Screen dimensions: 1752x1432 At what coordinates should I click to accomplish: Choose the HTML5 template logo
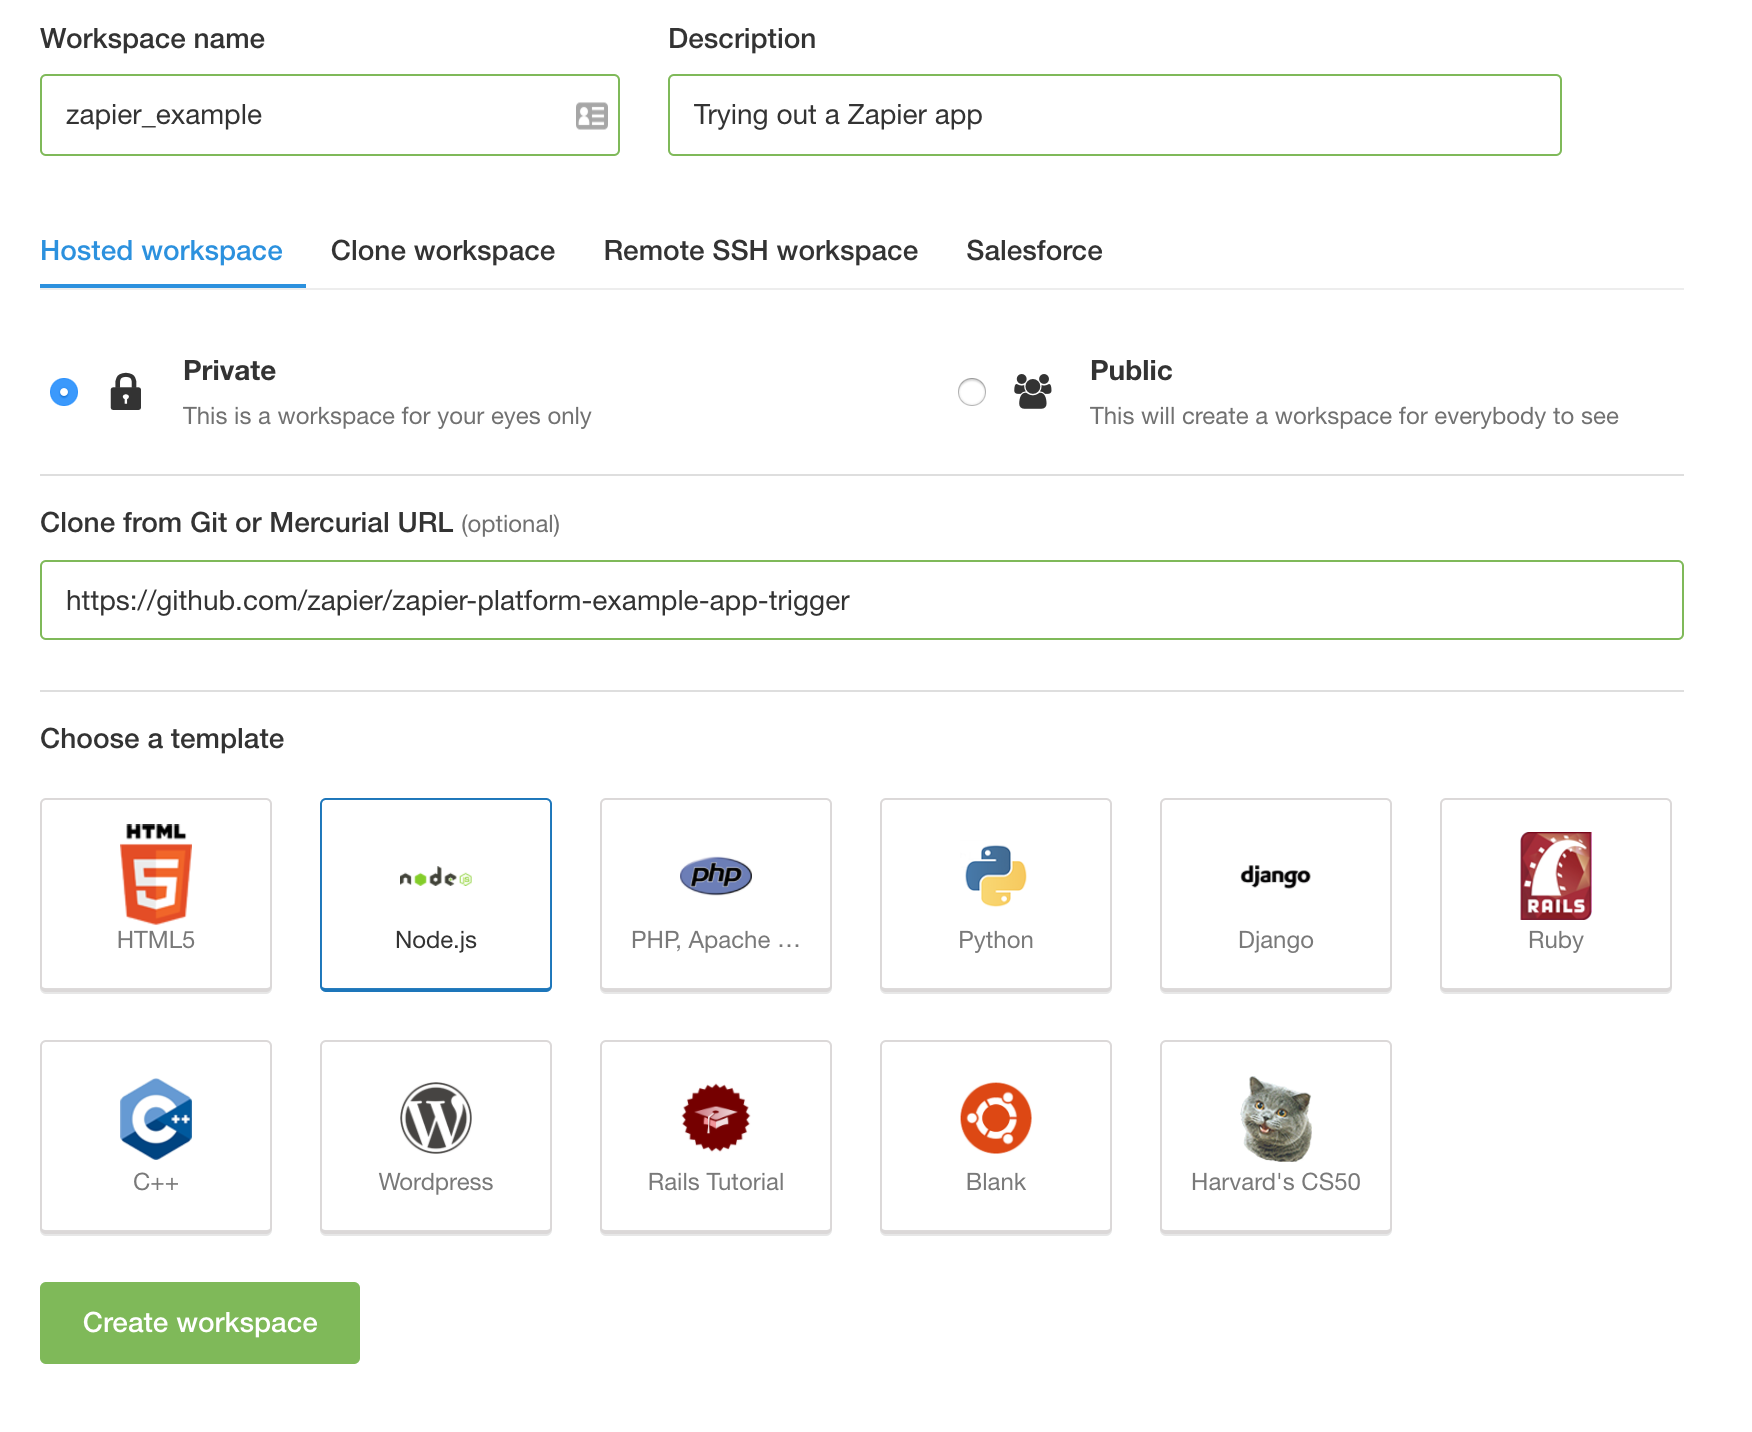(x=156, y=872)
